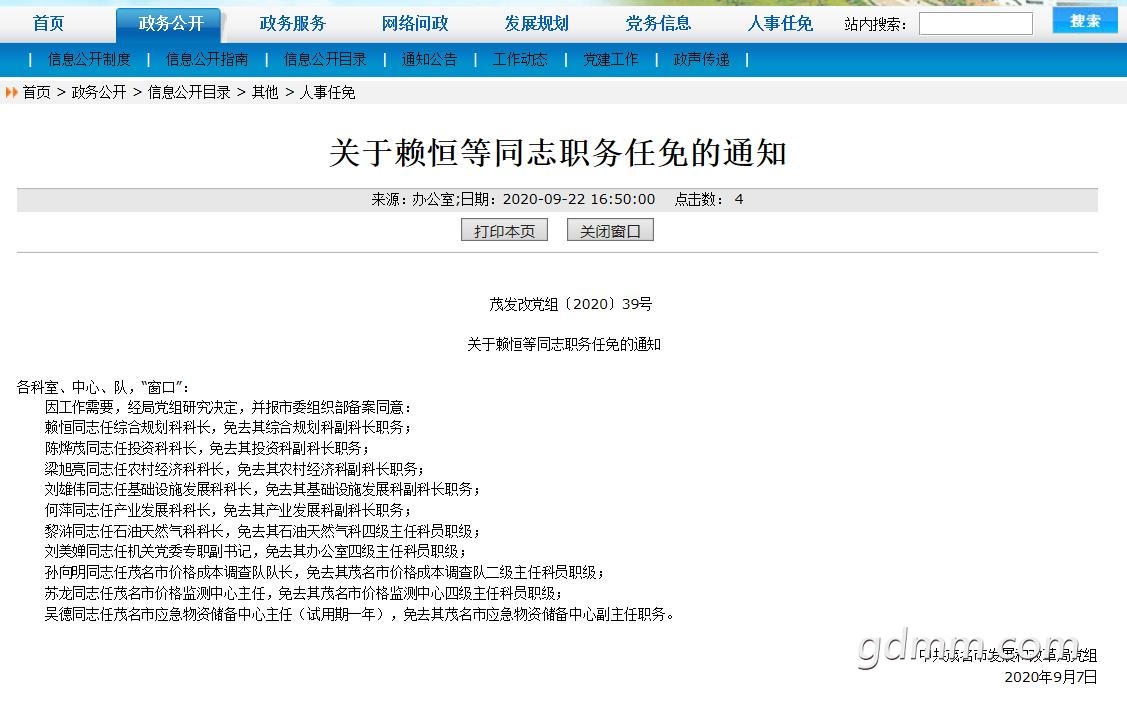Image resolution: width=1127 pixels, height=709 pixels.
Task: Open the 信息公开指南 submenu link
Action: [x=207, y=60]
